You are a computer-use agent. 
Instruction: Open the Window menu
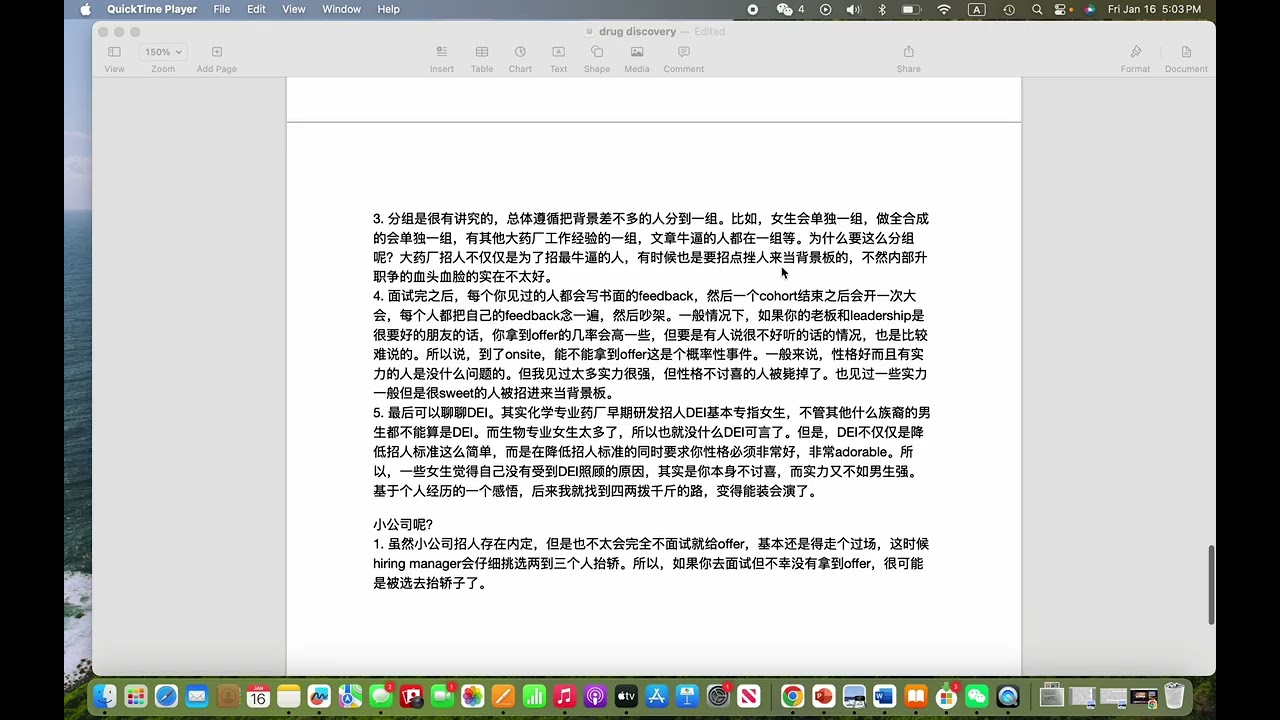(341, 9)
